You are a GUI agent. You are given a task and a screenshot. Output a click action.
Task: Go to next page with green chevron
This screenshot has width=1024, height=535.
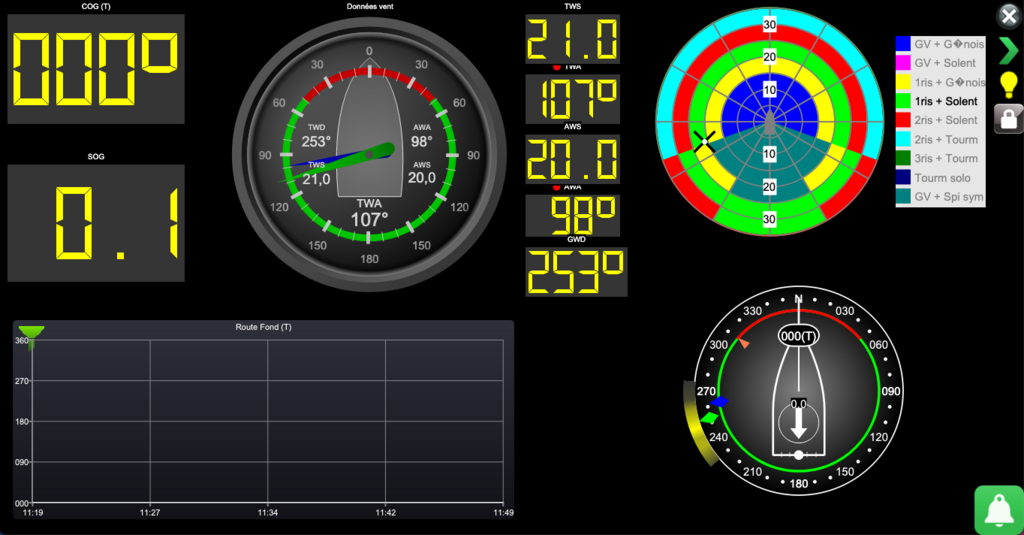(1008, 51)
